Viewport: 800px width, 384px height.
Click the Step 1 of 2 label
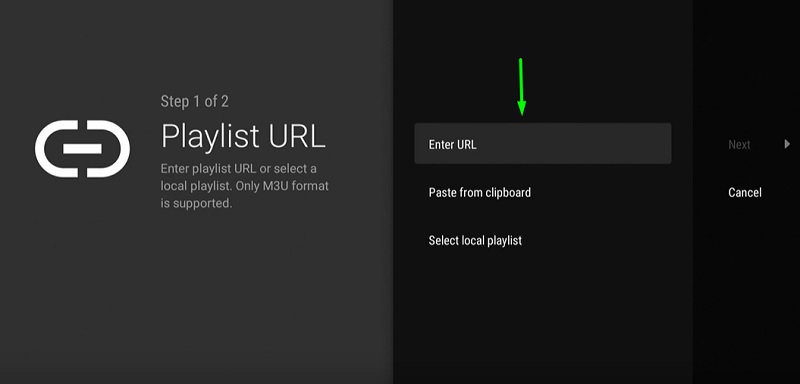[x=194, y=101]
